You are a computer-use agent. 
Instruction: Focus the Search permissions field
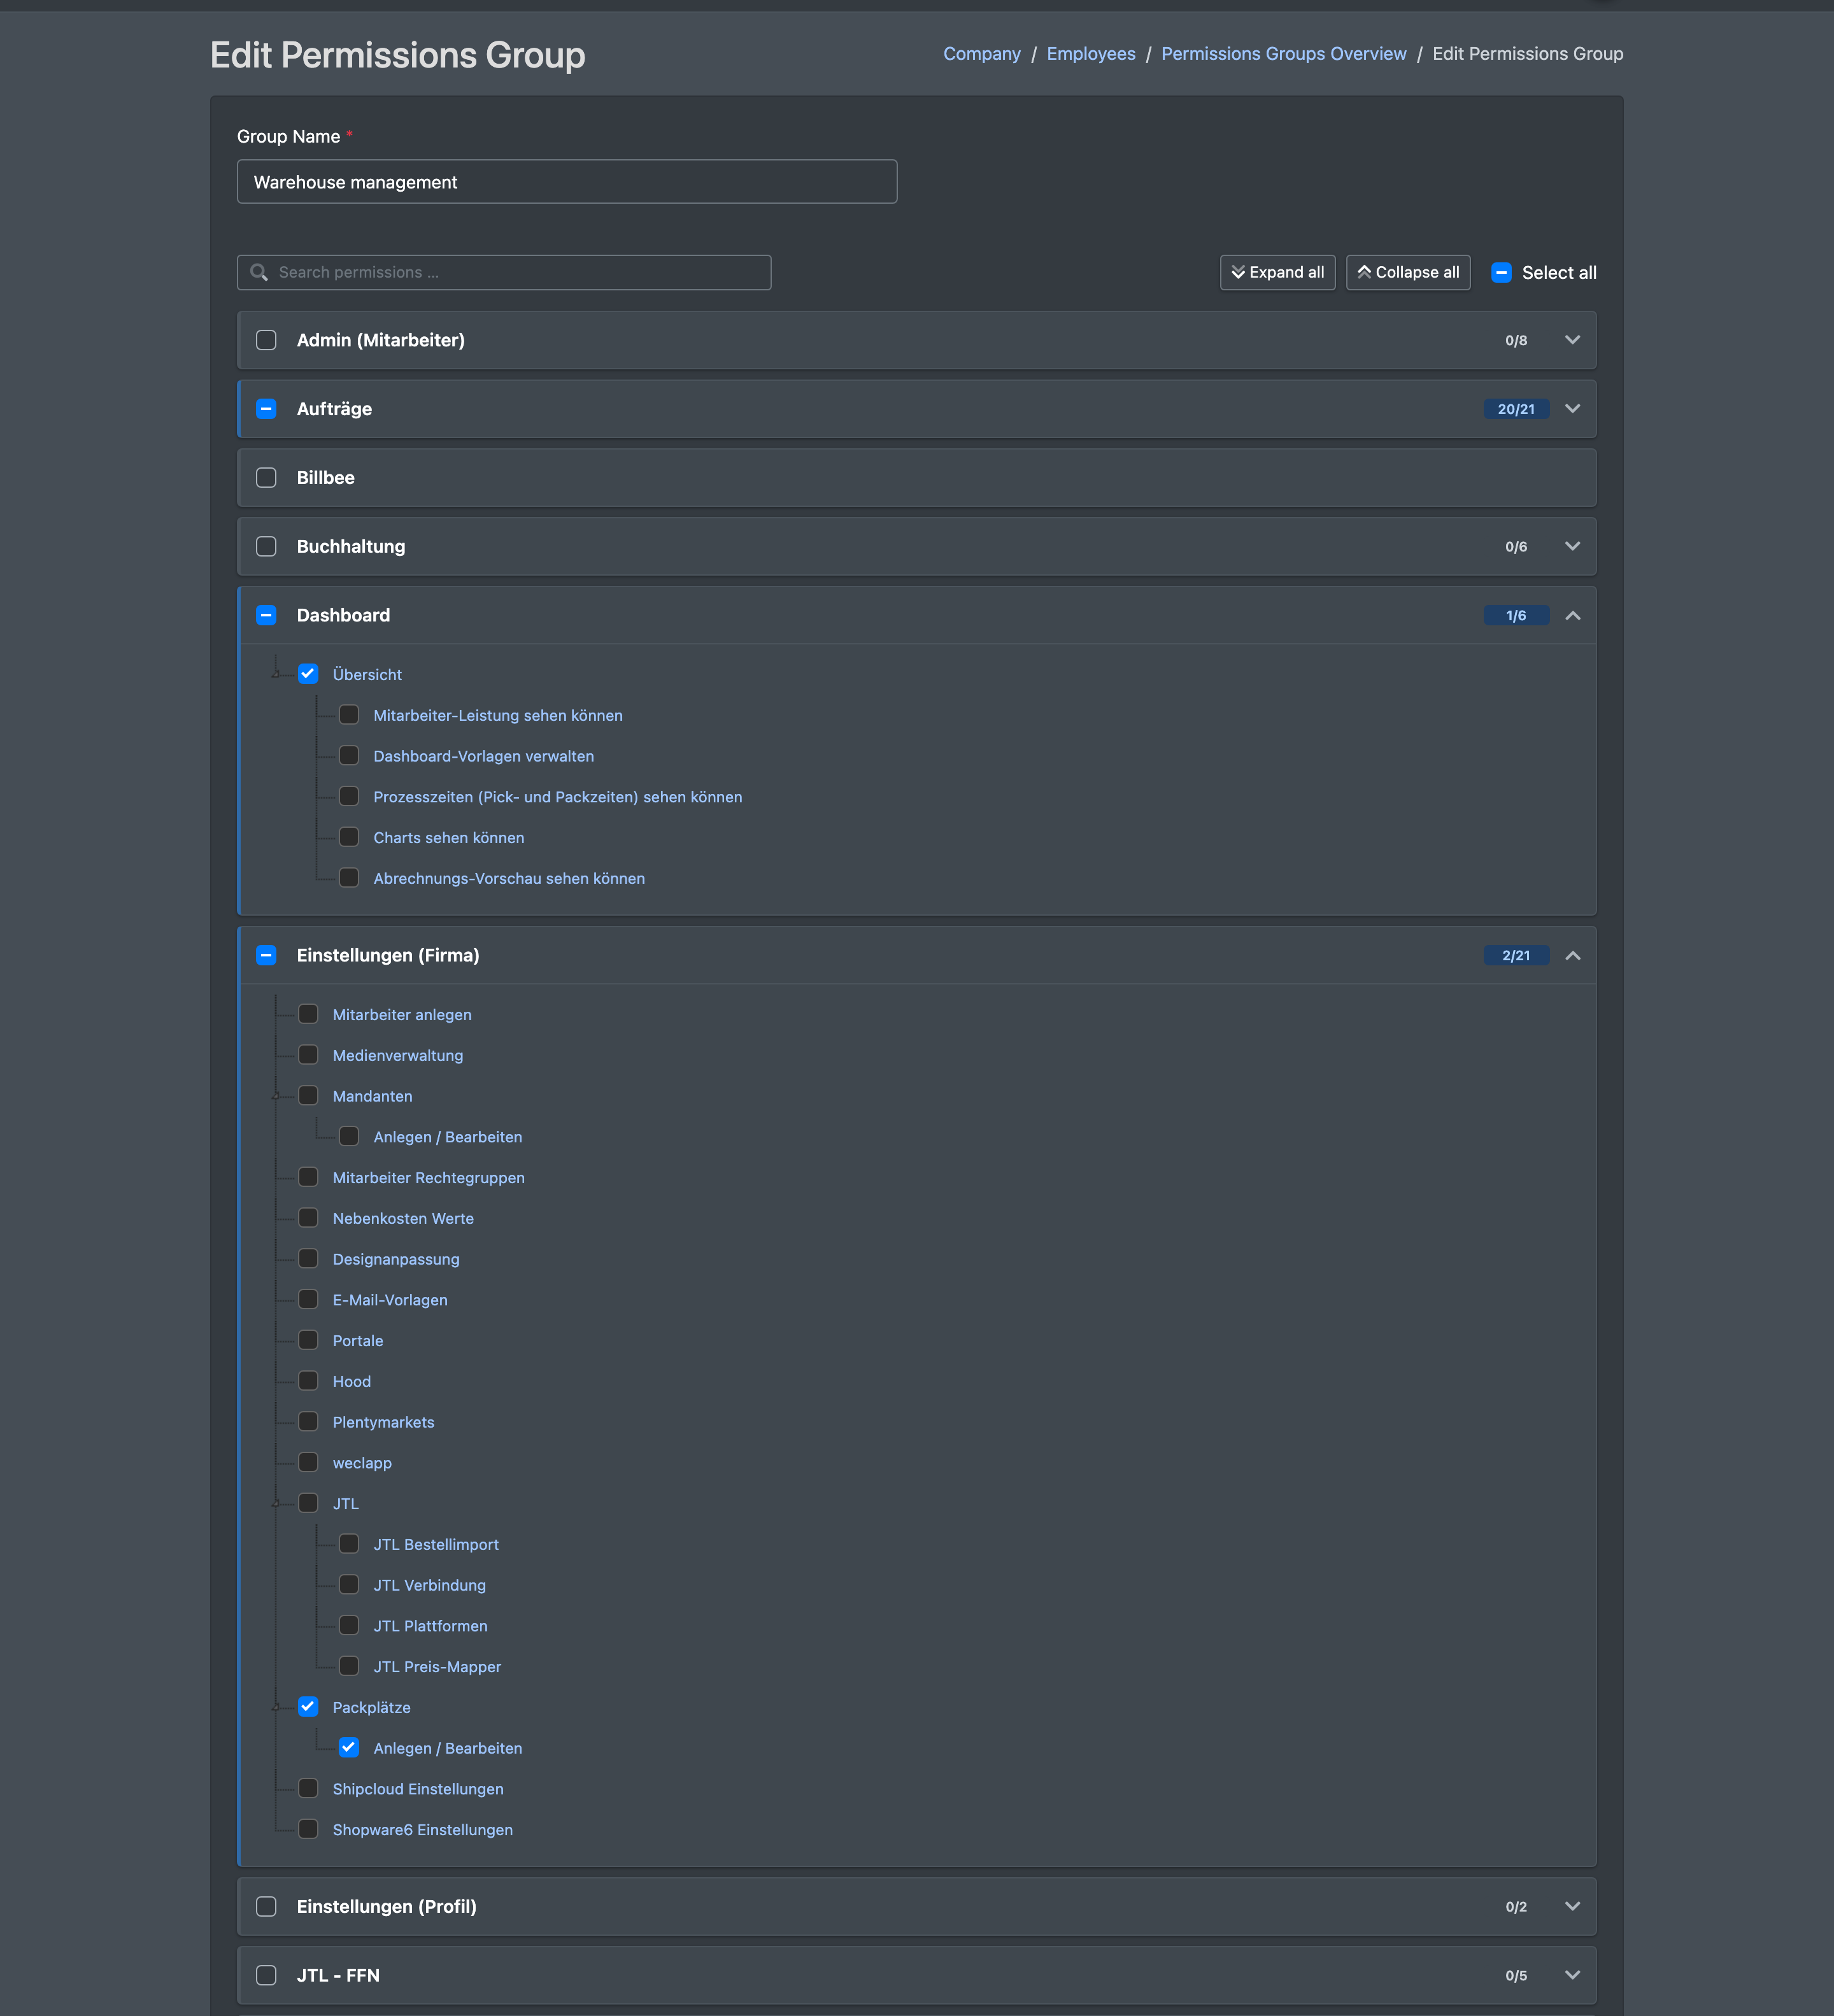pos(504,272)
